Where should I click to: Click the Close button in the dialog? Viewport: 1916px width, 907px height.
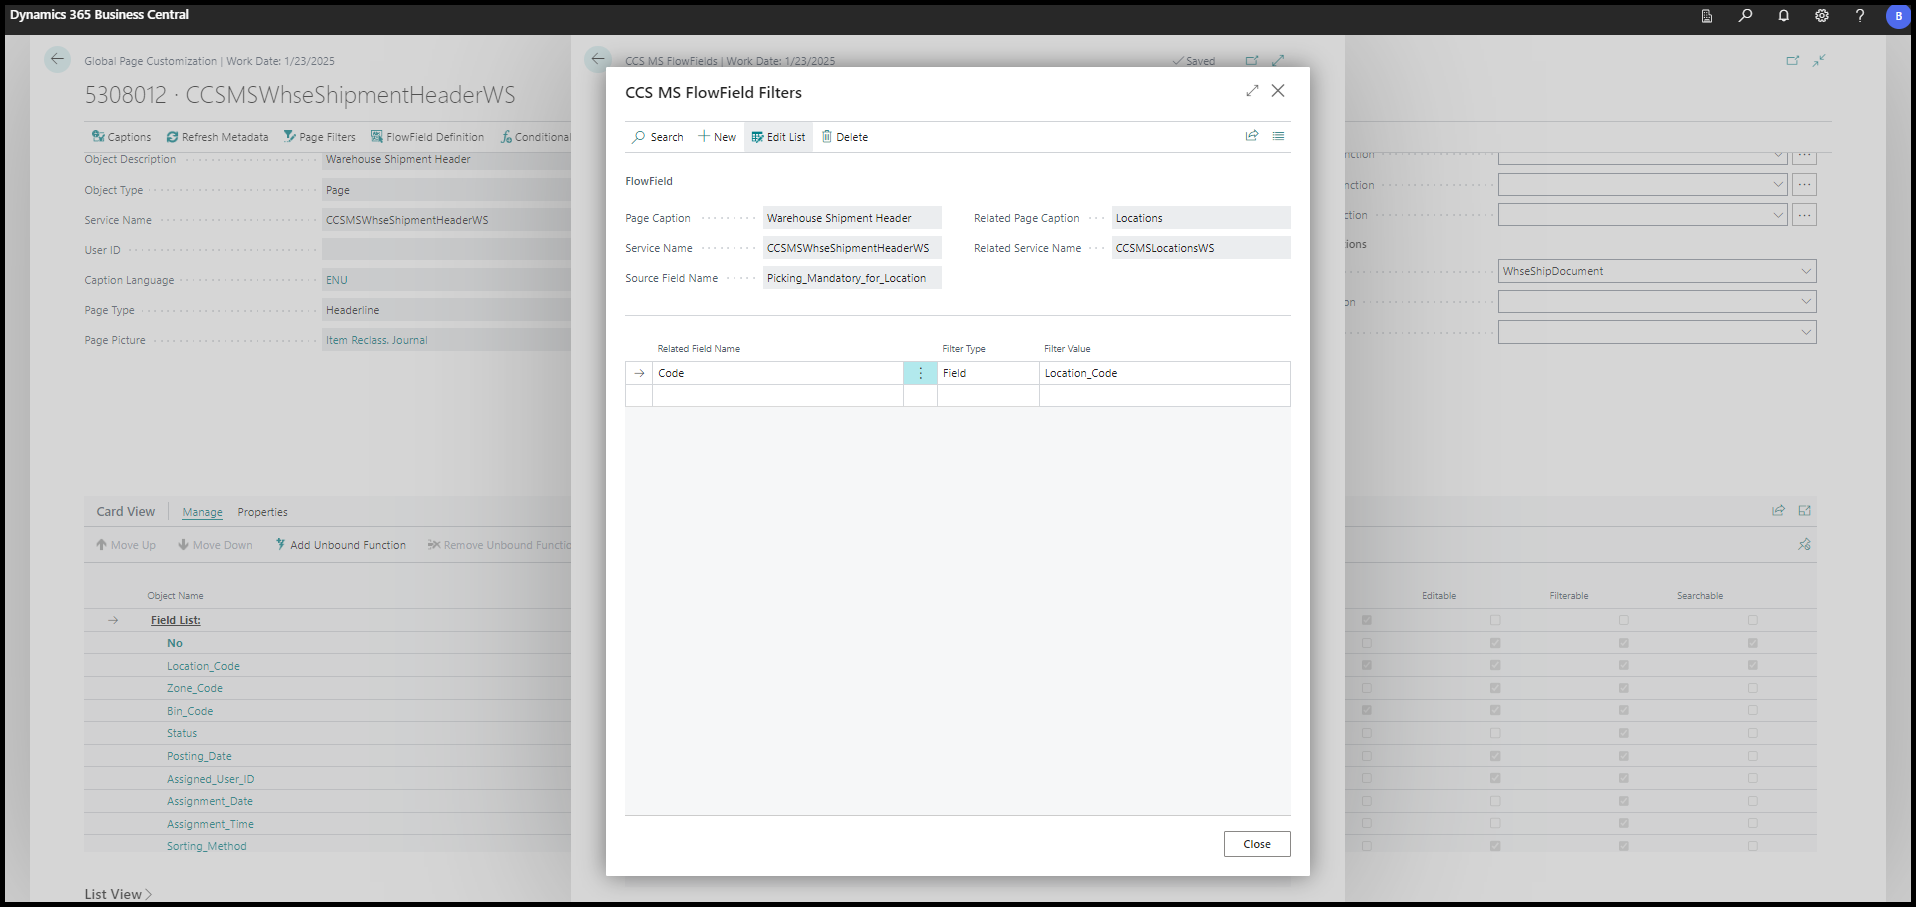pyautogui.click(x=1256, y=843)
